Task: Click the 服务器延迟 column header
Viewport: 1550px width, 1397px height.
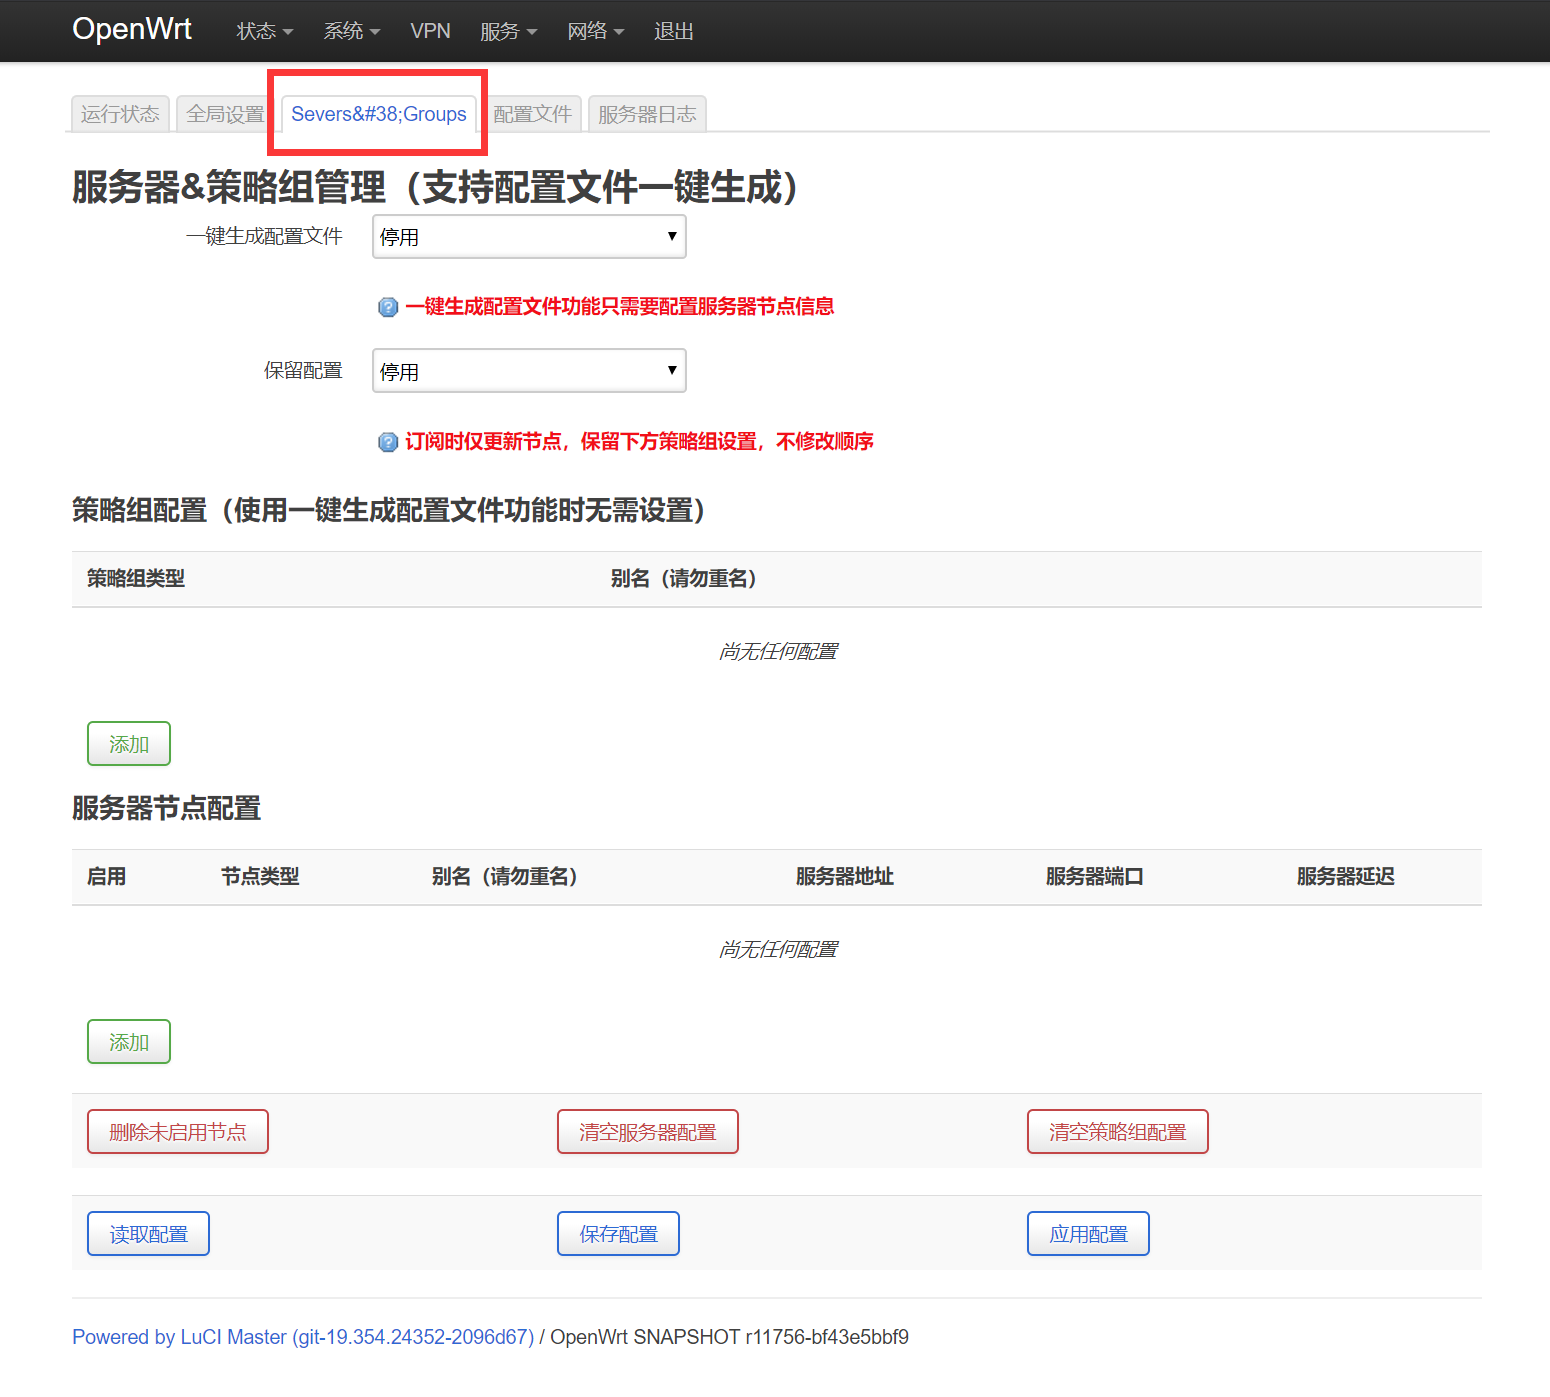Action: click(1346, 877)
